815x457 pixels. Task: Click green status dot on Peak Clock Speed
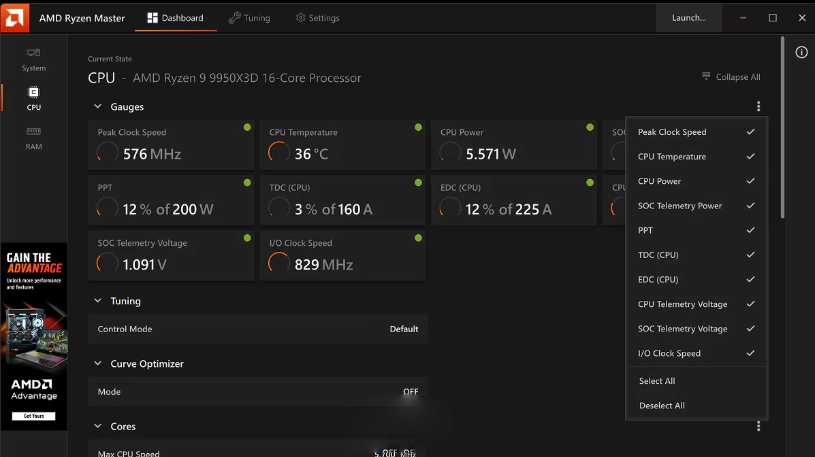(247, 127)
